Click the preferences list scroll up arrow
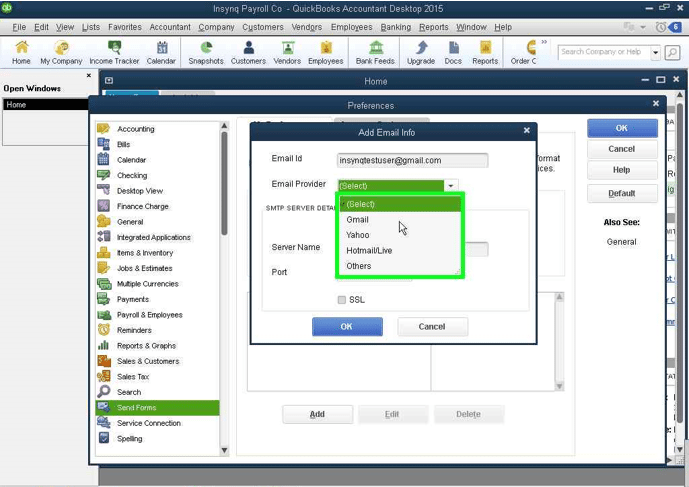The image size is (689, 487). 224,126
